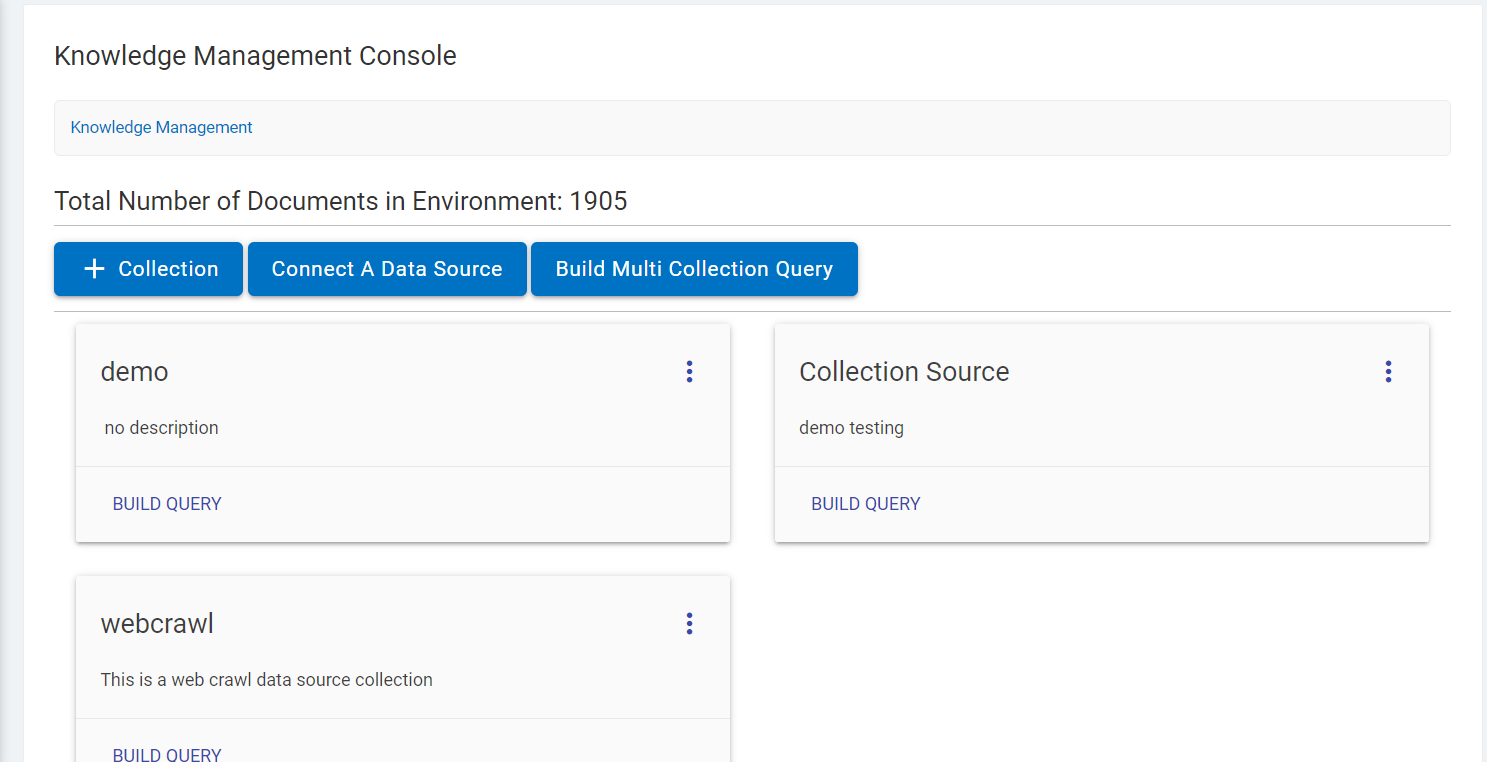Image resolution: width=1487 pixels, height=762 pixels.
Task: Open the webcrawl card's three-dot menu
Action: [689, 624]
